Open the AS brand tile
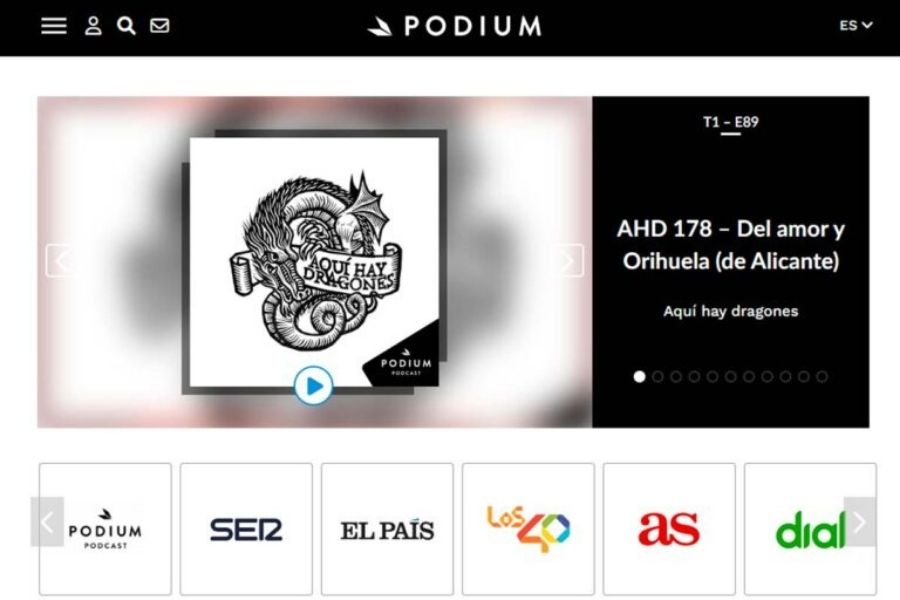The height and width of the screenshot is (600, 900). (669, 529)
